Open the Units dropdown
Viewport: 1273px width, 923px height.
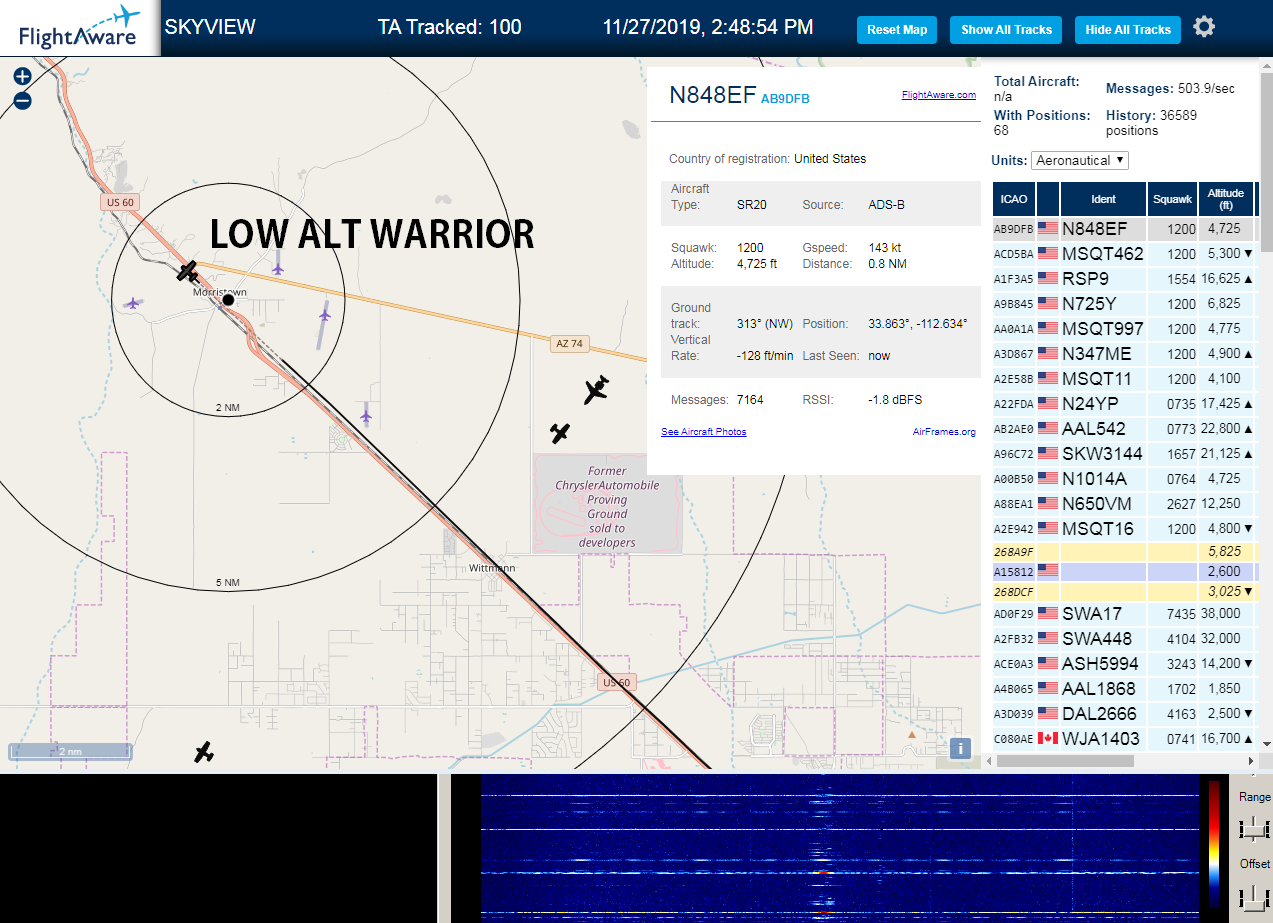1080,160
